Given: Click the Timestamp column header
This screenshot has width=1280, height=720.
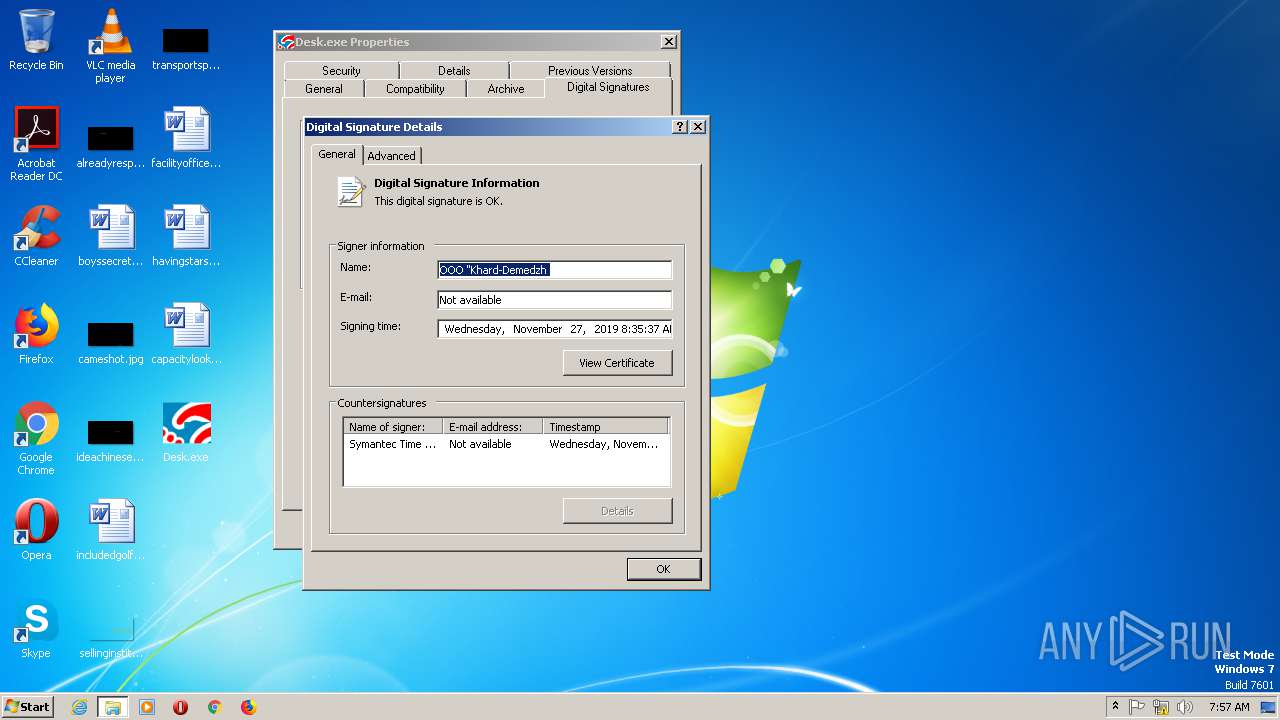Looking at the screenshot, I should (605, 427).
